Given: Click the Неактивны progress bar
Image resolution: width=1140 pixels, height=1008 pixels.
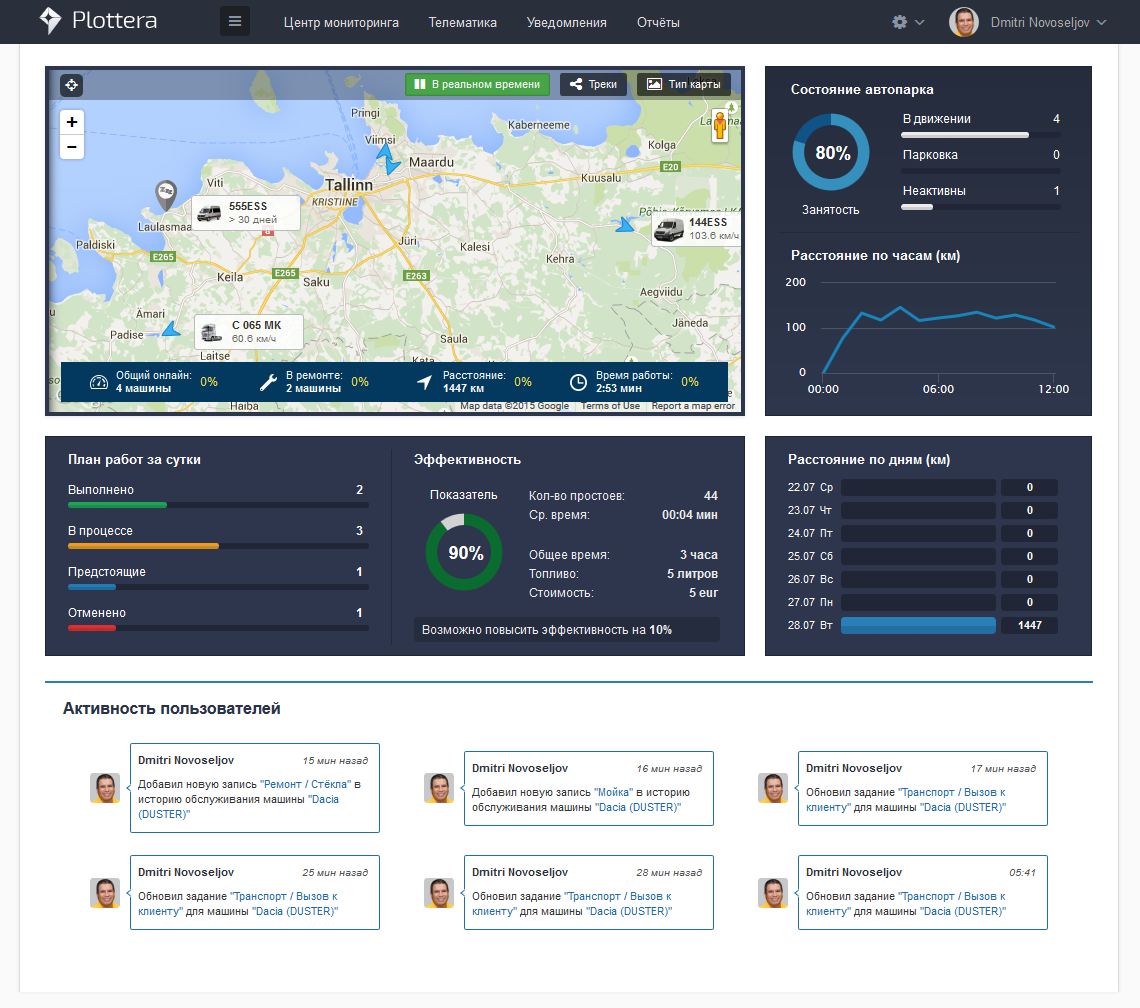Looking at the screenshot, I should click(980, 207).
